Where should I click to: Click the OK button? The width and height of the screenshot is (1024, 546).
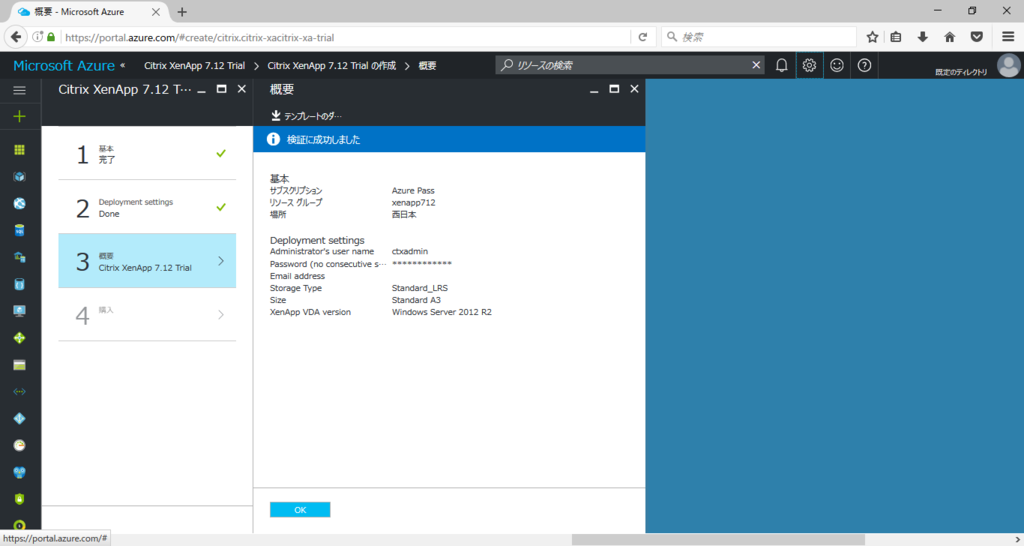point(300,509)
